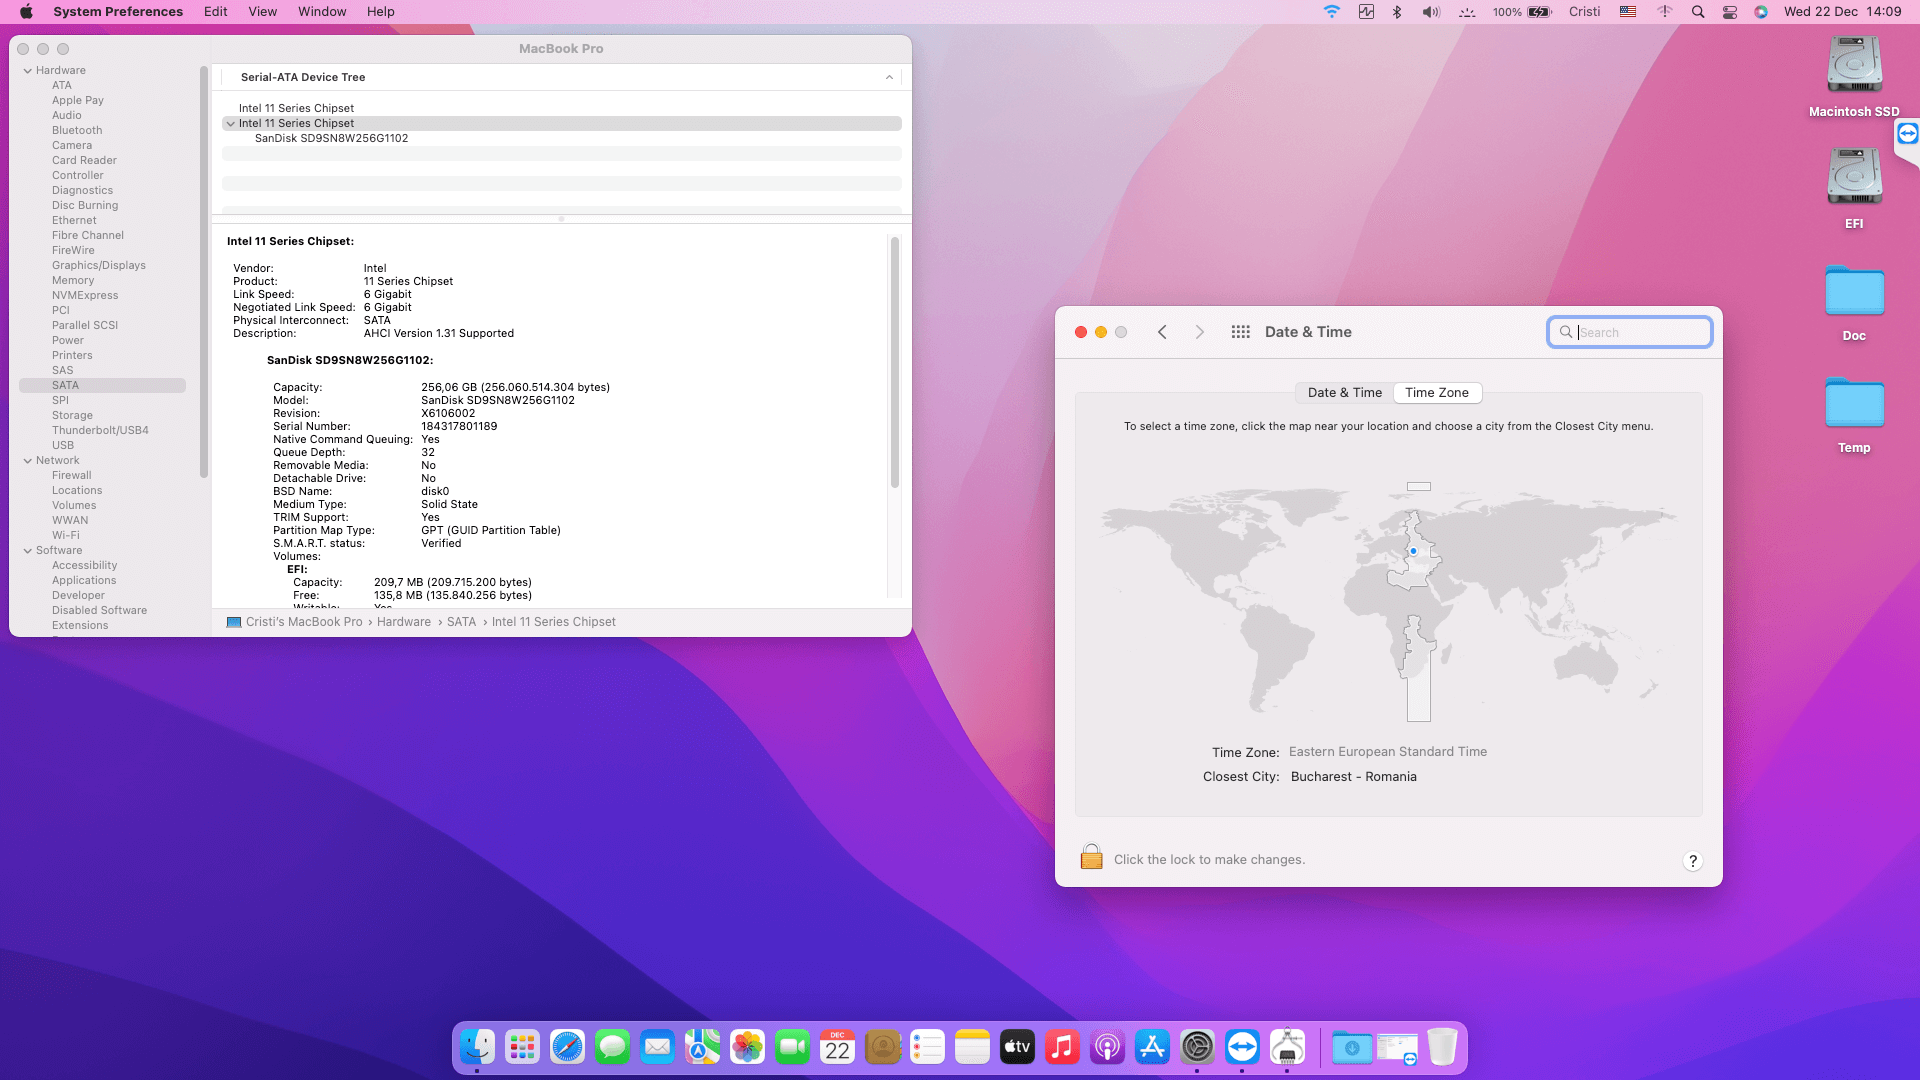1920x1080 pixels.
Task: Open System Information chip icon in Dock
Action: pos(1287,1047)
